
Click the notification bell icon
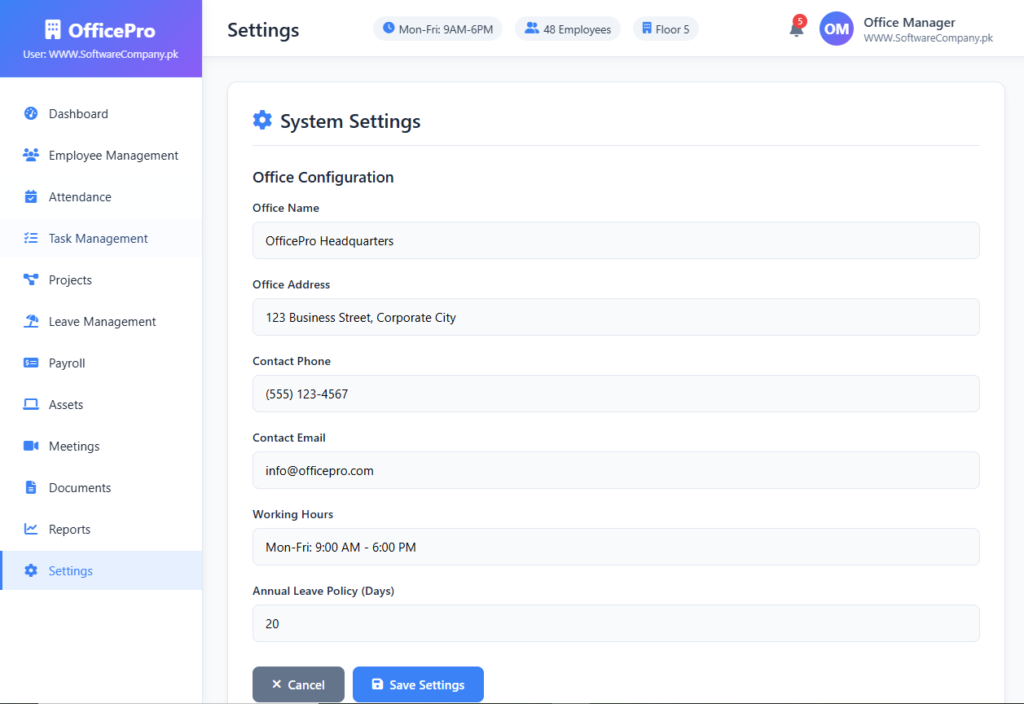[x=796, y=29]
